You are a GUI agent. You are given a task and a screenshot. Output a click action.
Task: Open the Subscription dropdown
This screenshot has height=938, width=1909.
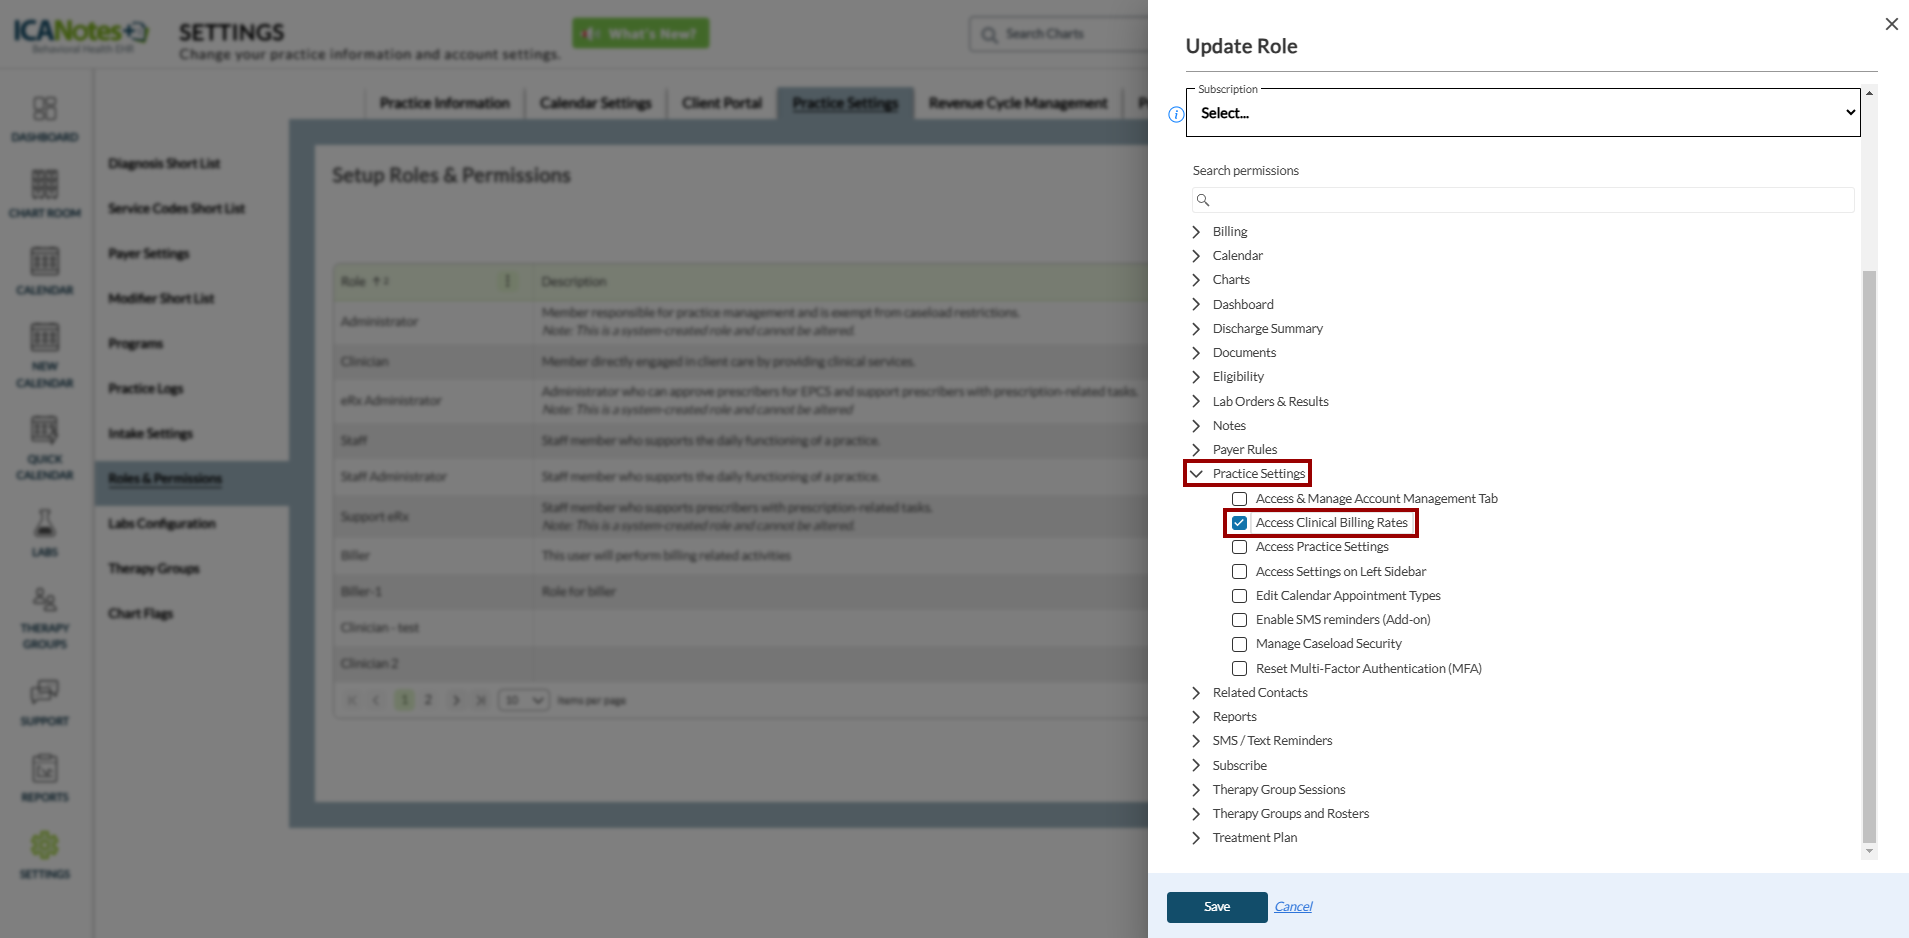pyautogui.click(x=1522, y=113)
